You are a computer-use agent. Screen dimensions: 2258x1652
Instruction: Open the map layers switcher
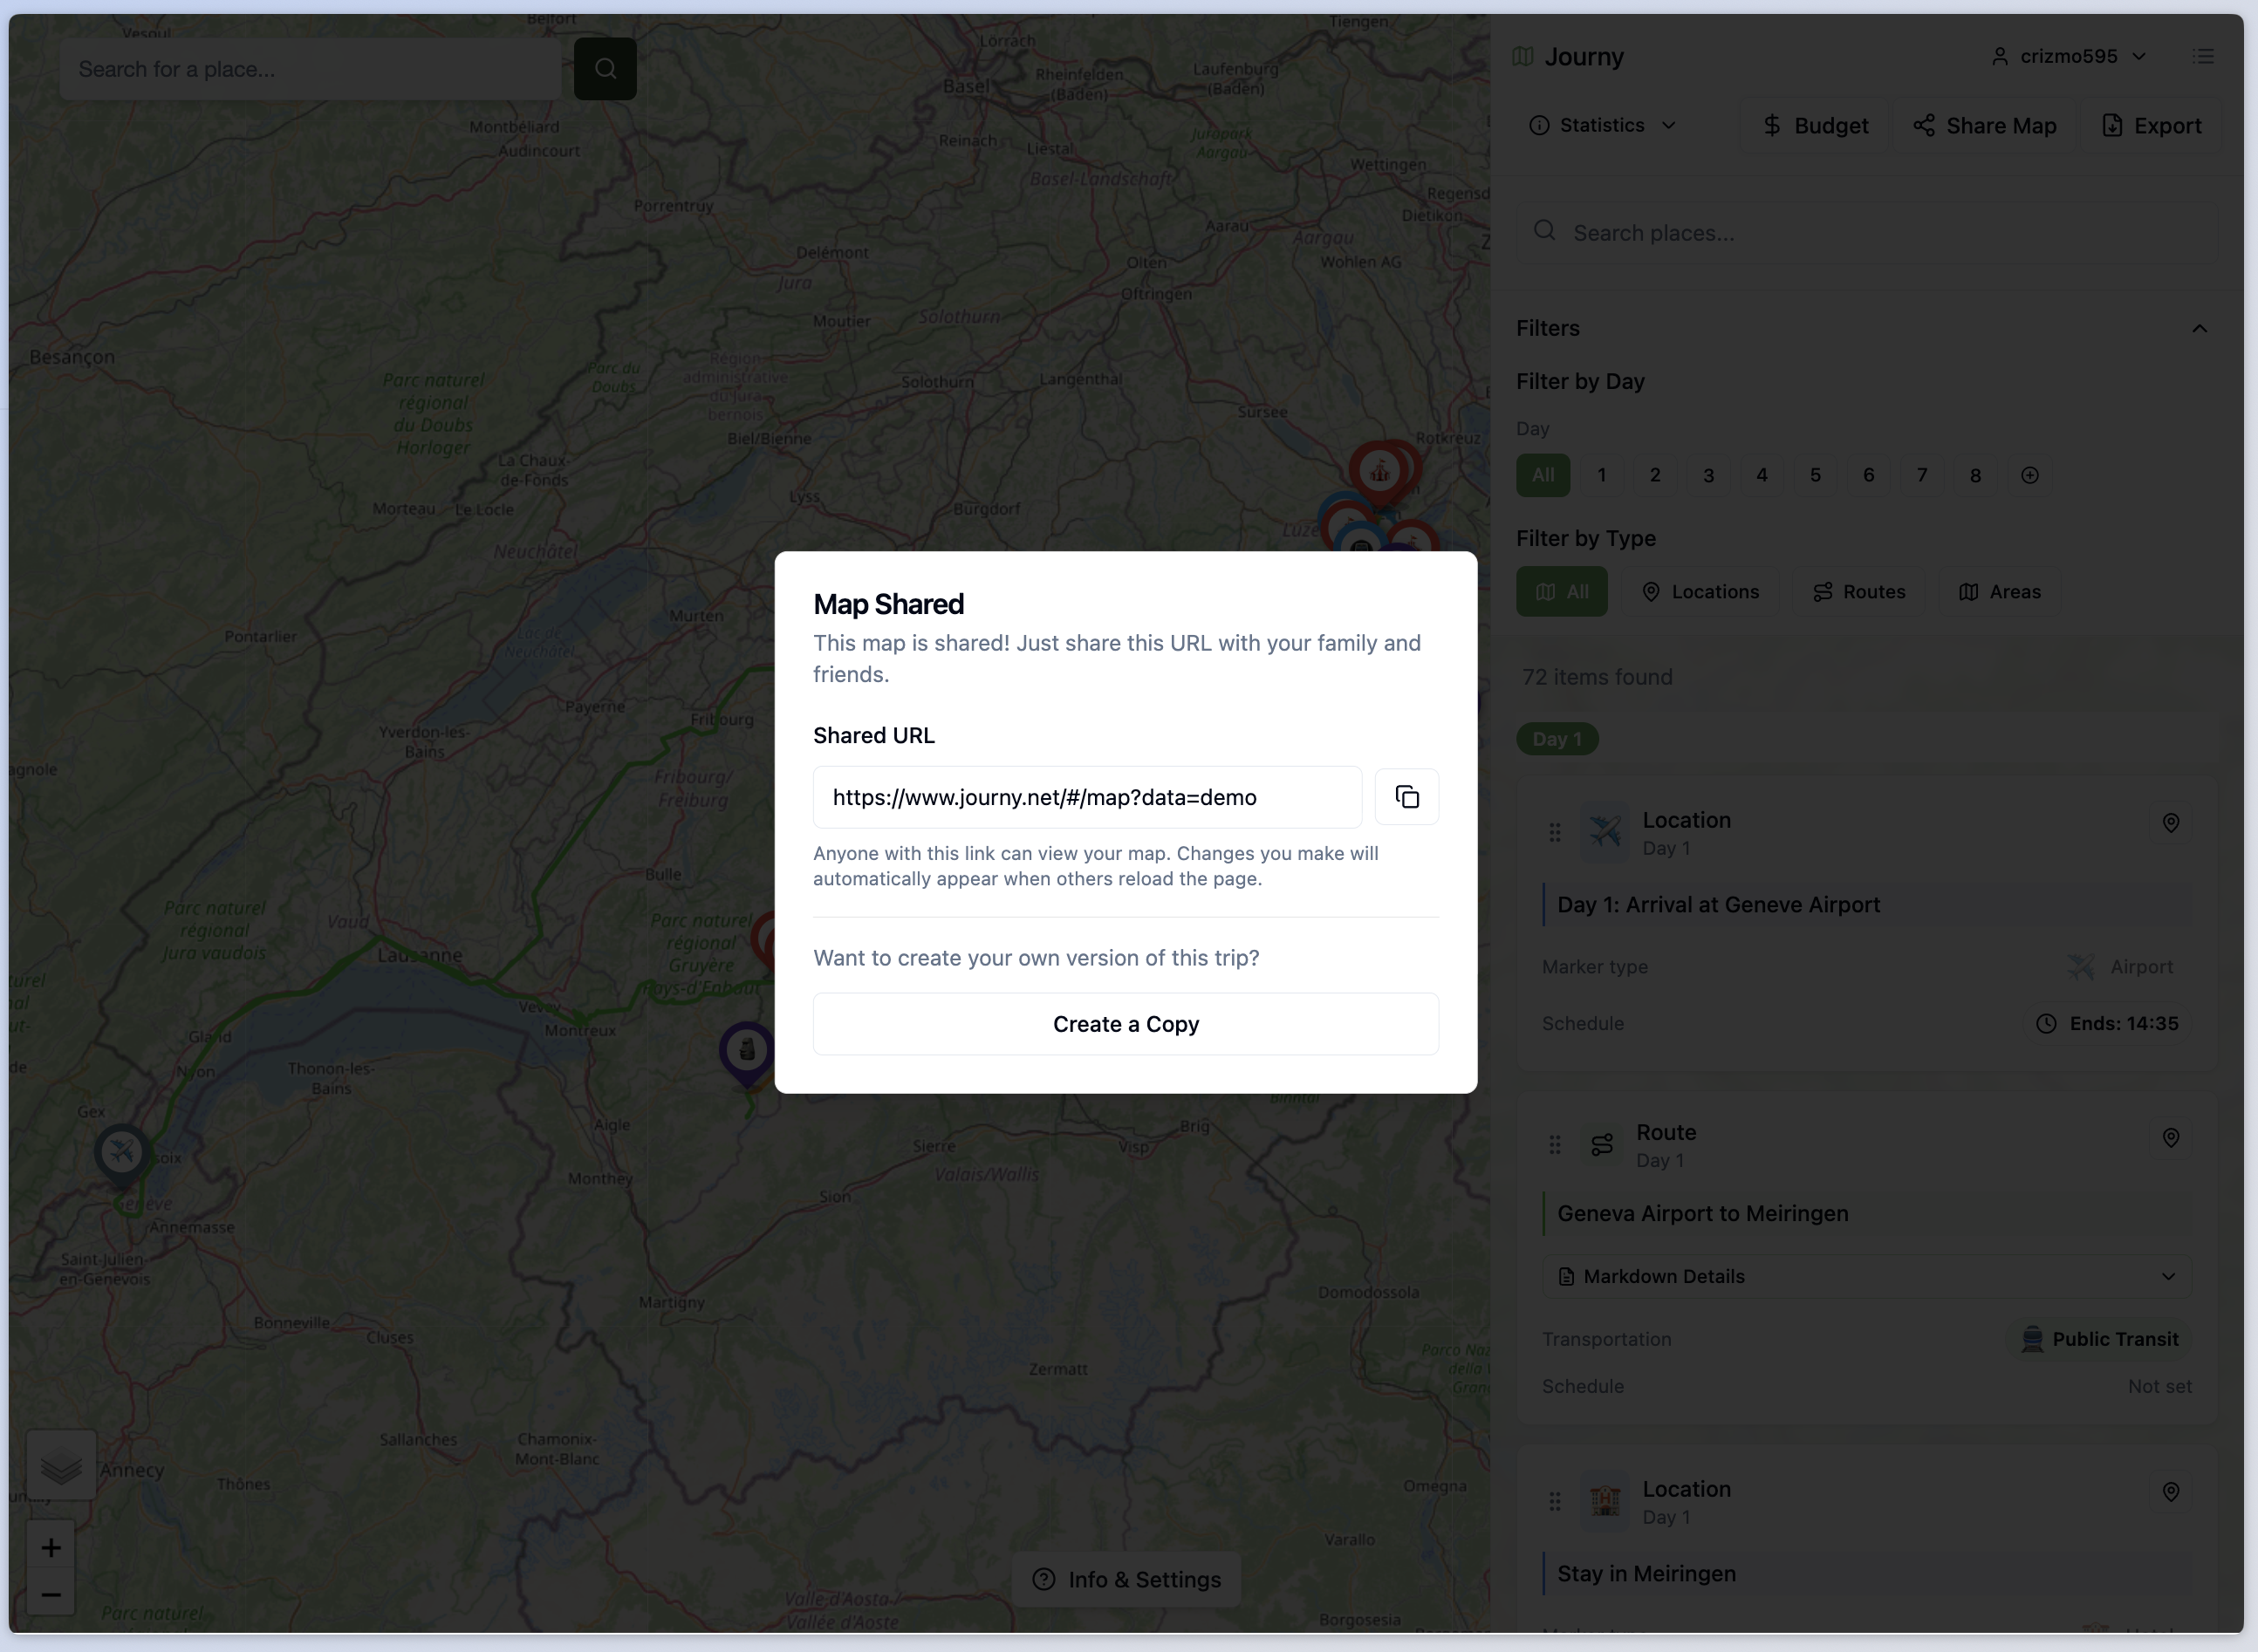61,1467
